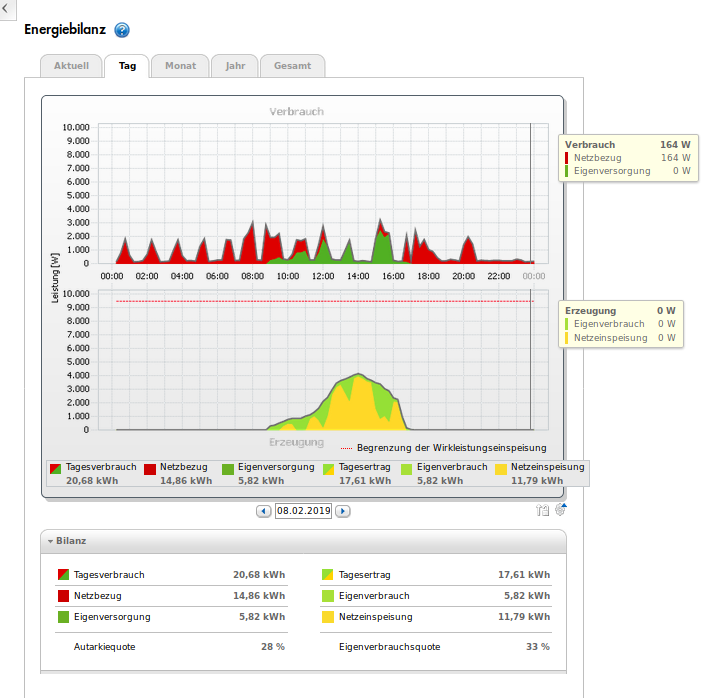The width and height of the screenshot is (717, 698).
Task: Go to the next day
Action: pyautogui.click(x=342, y=511)
